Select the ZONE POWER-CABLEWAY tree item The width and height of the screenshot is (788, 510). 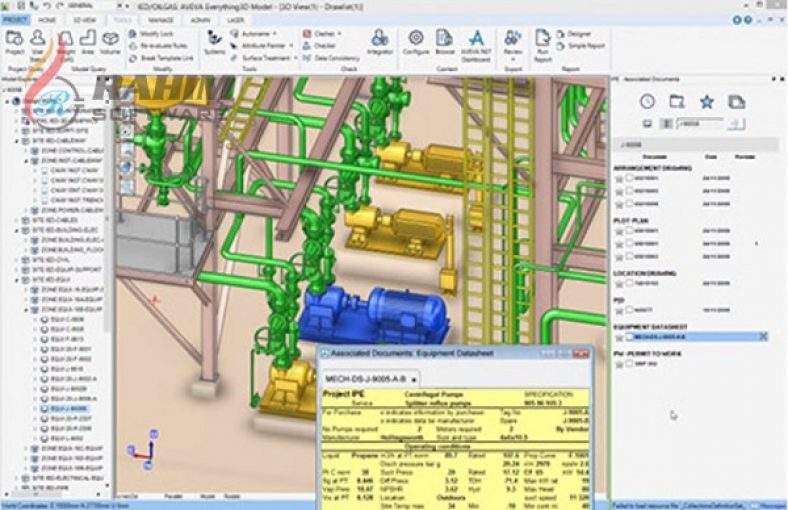pos(67,210)
